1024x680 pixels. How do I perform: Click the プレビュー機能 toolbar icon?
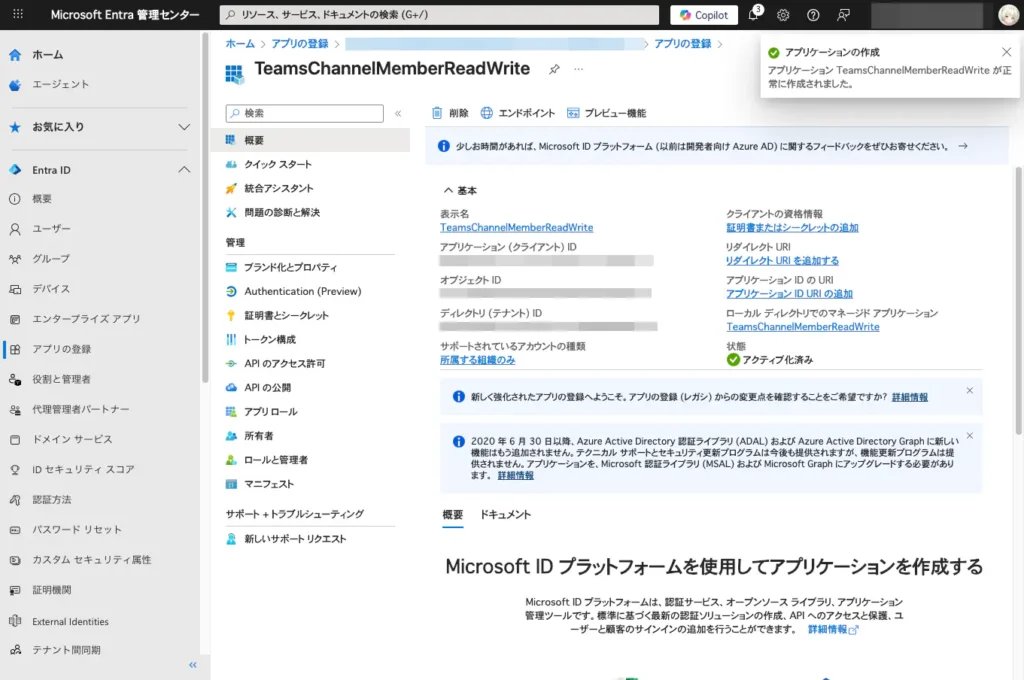[573, 113]
